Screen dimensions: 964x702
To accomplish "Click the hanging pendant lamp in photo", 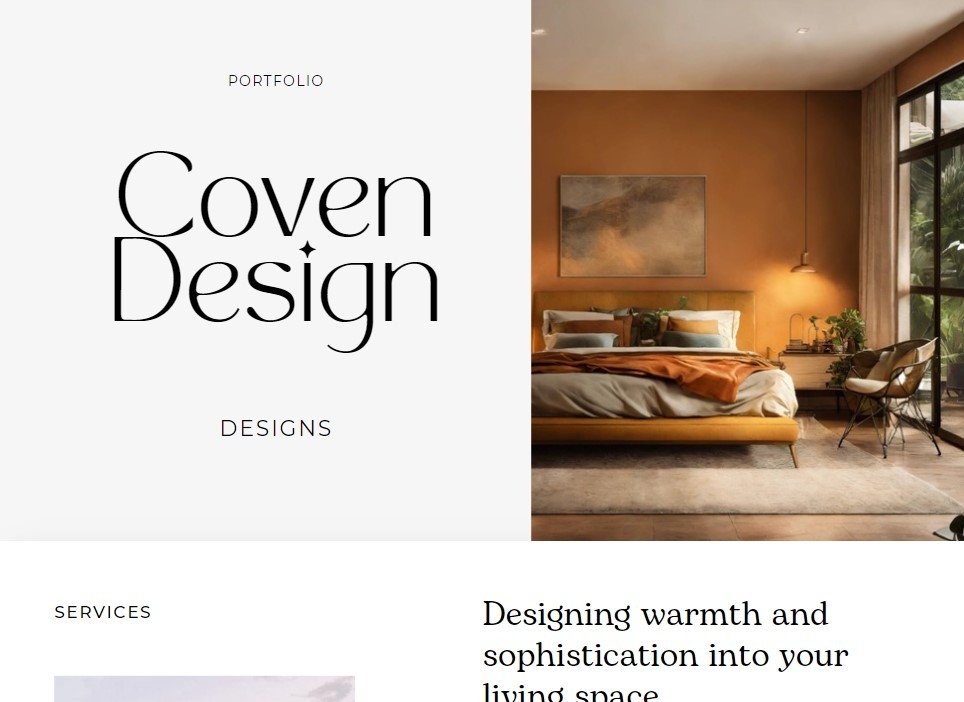I will (804, 263).
